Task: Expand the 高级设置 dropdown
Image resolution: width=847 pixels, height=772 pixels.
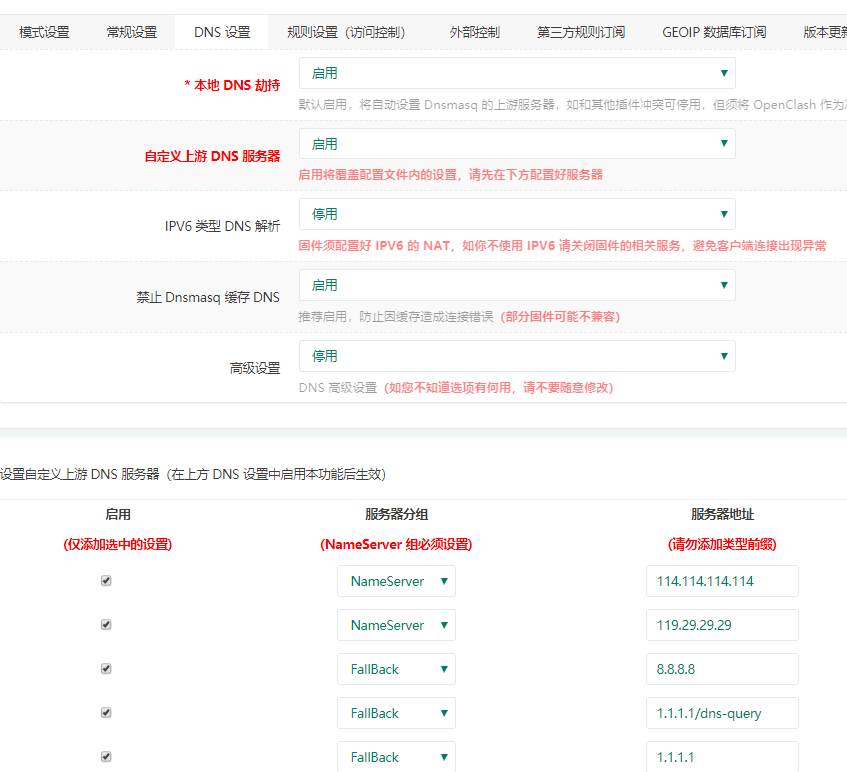Action: [516, 356]
